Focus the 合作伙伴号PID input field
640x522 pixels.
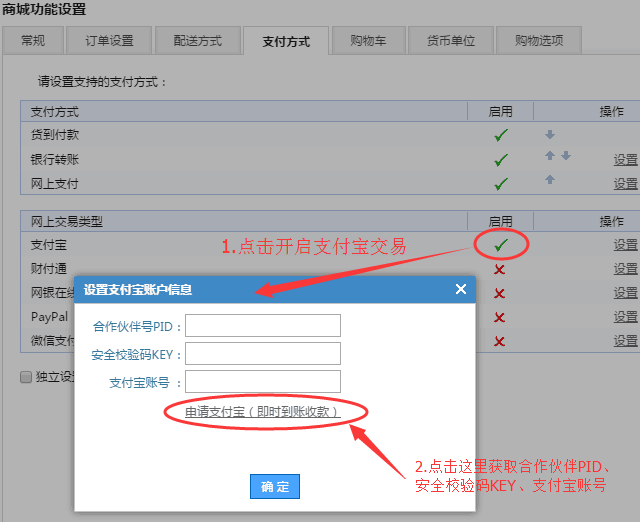coord(263,325)
